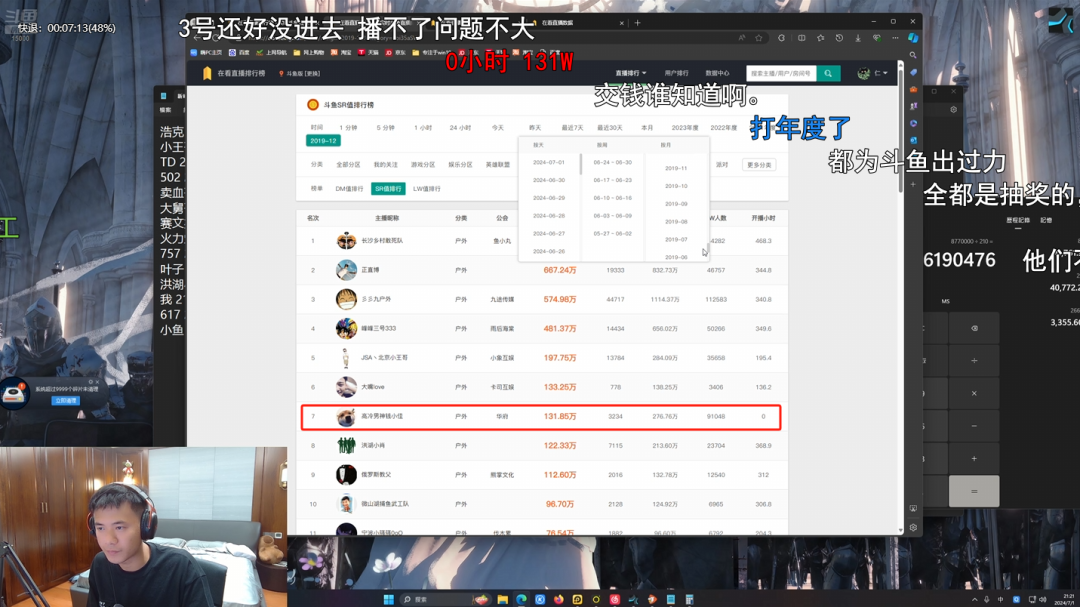Screen dimensions: 1080x607
Task: Open streamer 高冷男神钱小佳 link
Action: (382, 416)
